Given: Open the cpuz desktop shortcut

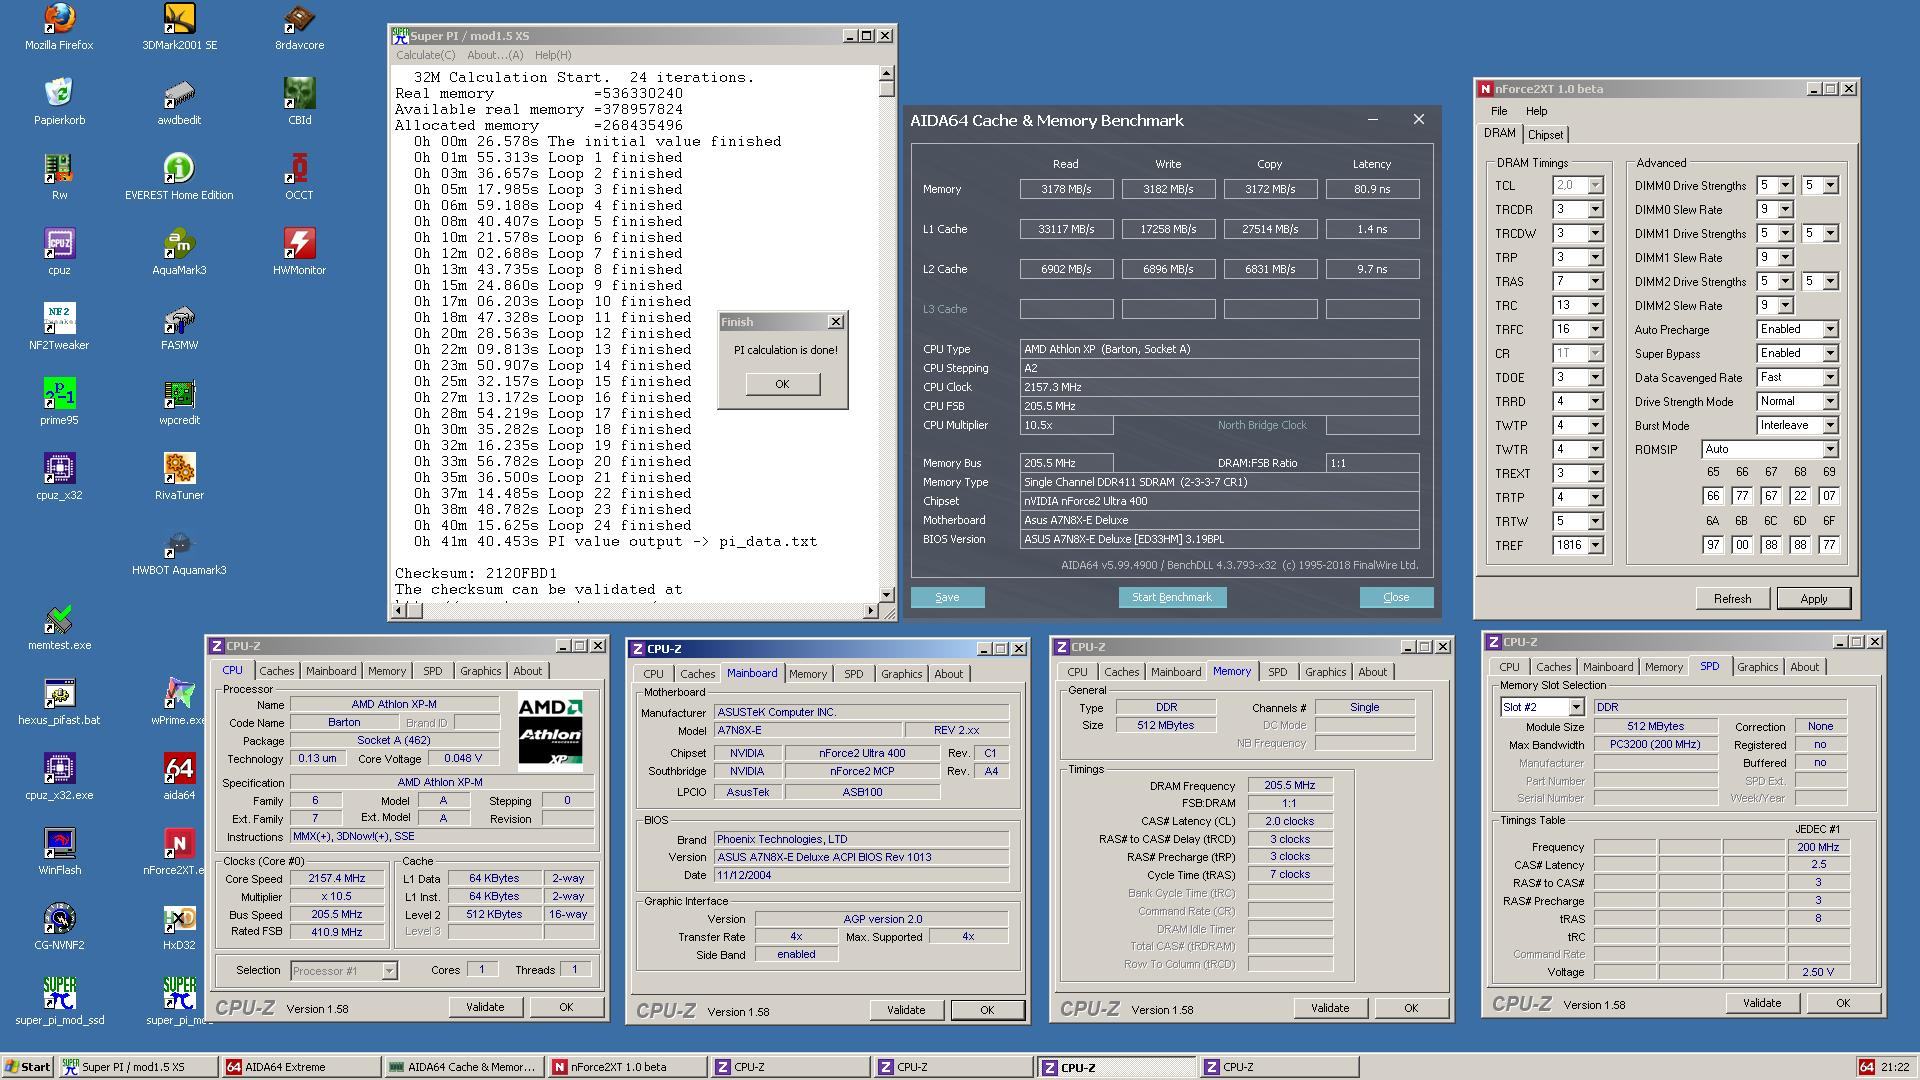Looking at the screenshot, I should point(59,252).
